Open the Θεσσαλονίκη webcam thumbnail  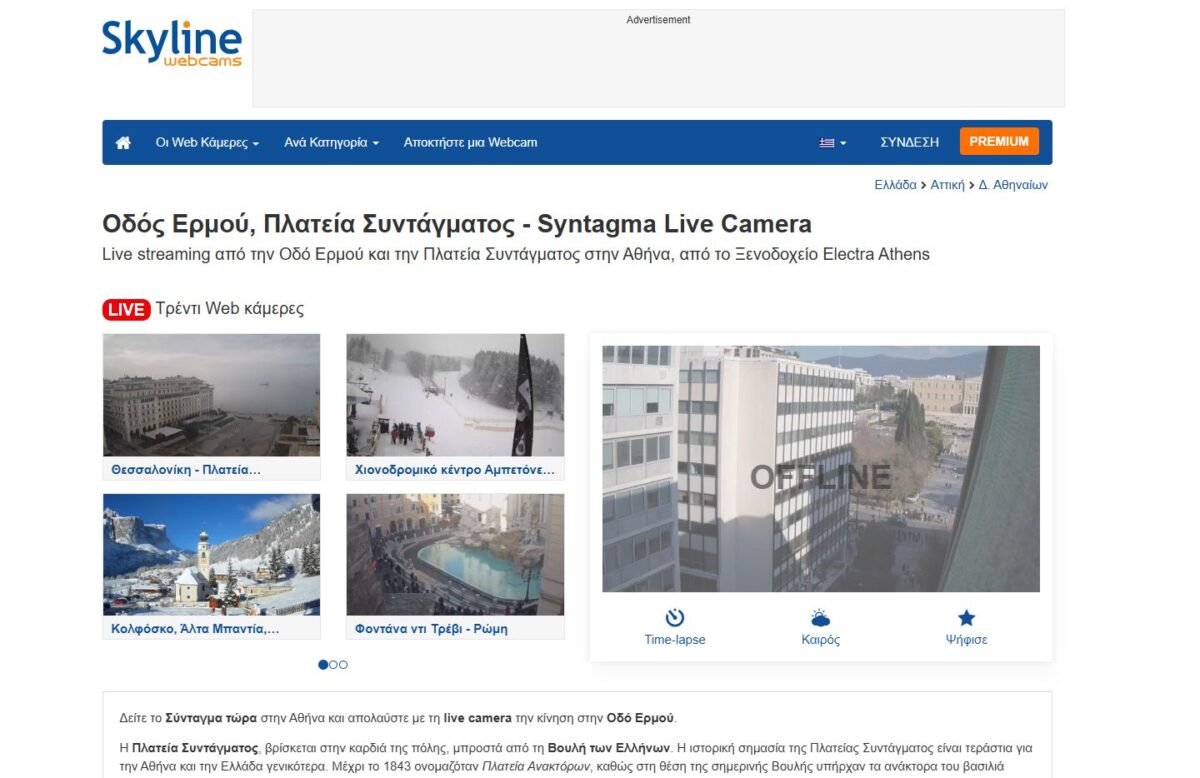(x=211, y=407)
